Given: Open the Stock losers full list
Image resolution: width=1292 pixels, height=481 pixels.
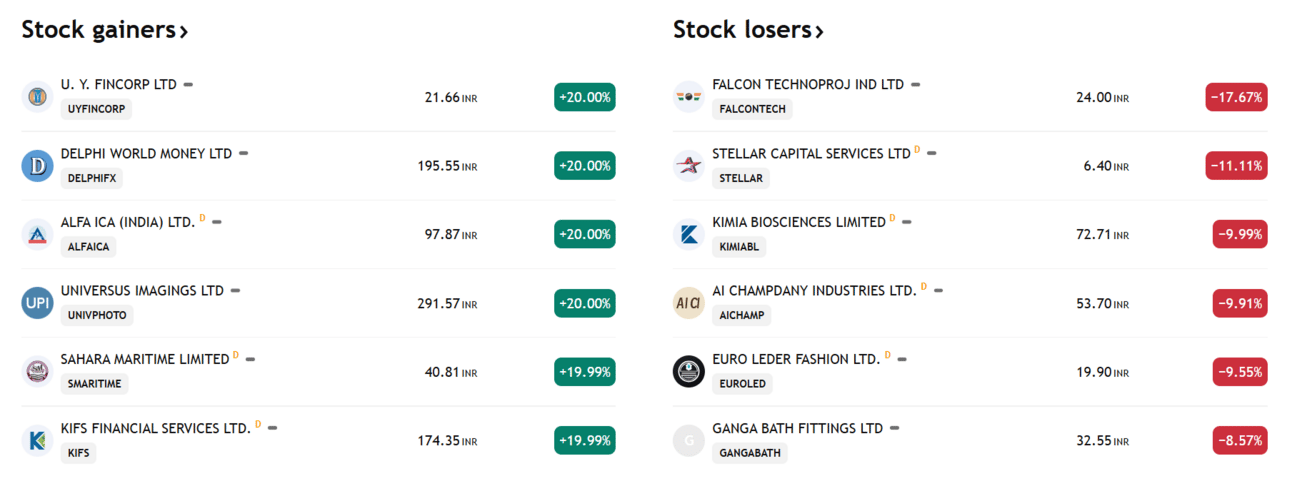Looking at the screenshot, I should pyautogui.click(x=748, y=30).
